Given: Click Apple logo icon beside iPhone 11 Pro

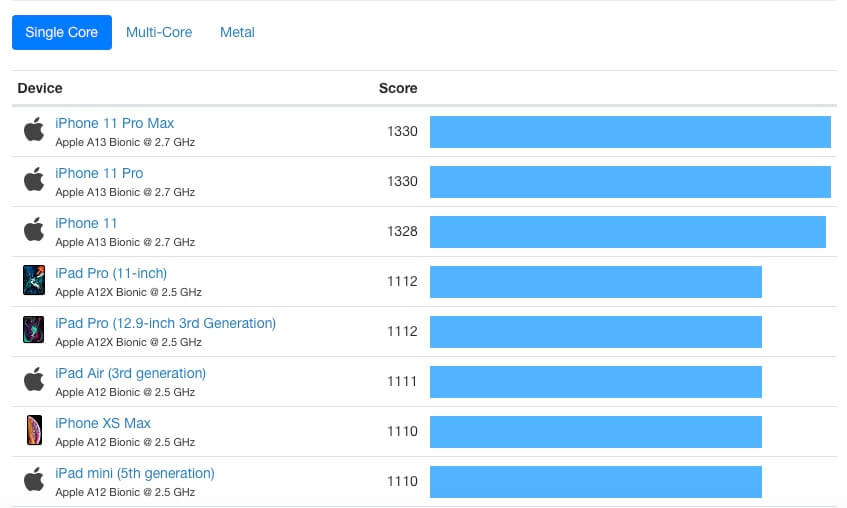Looking at the screenshot, I should pyautogui.click(x=34, y=180).
